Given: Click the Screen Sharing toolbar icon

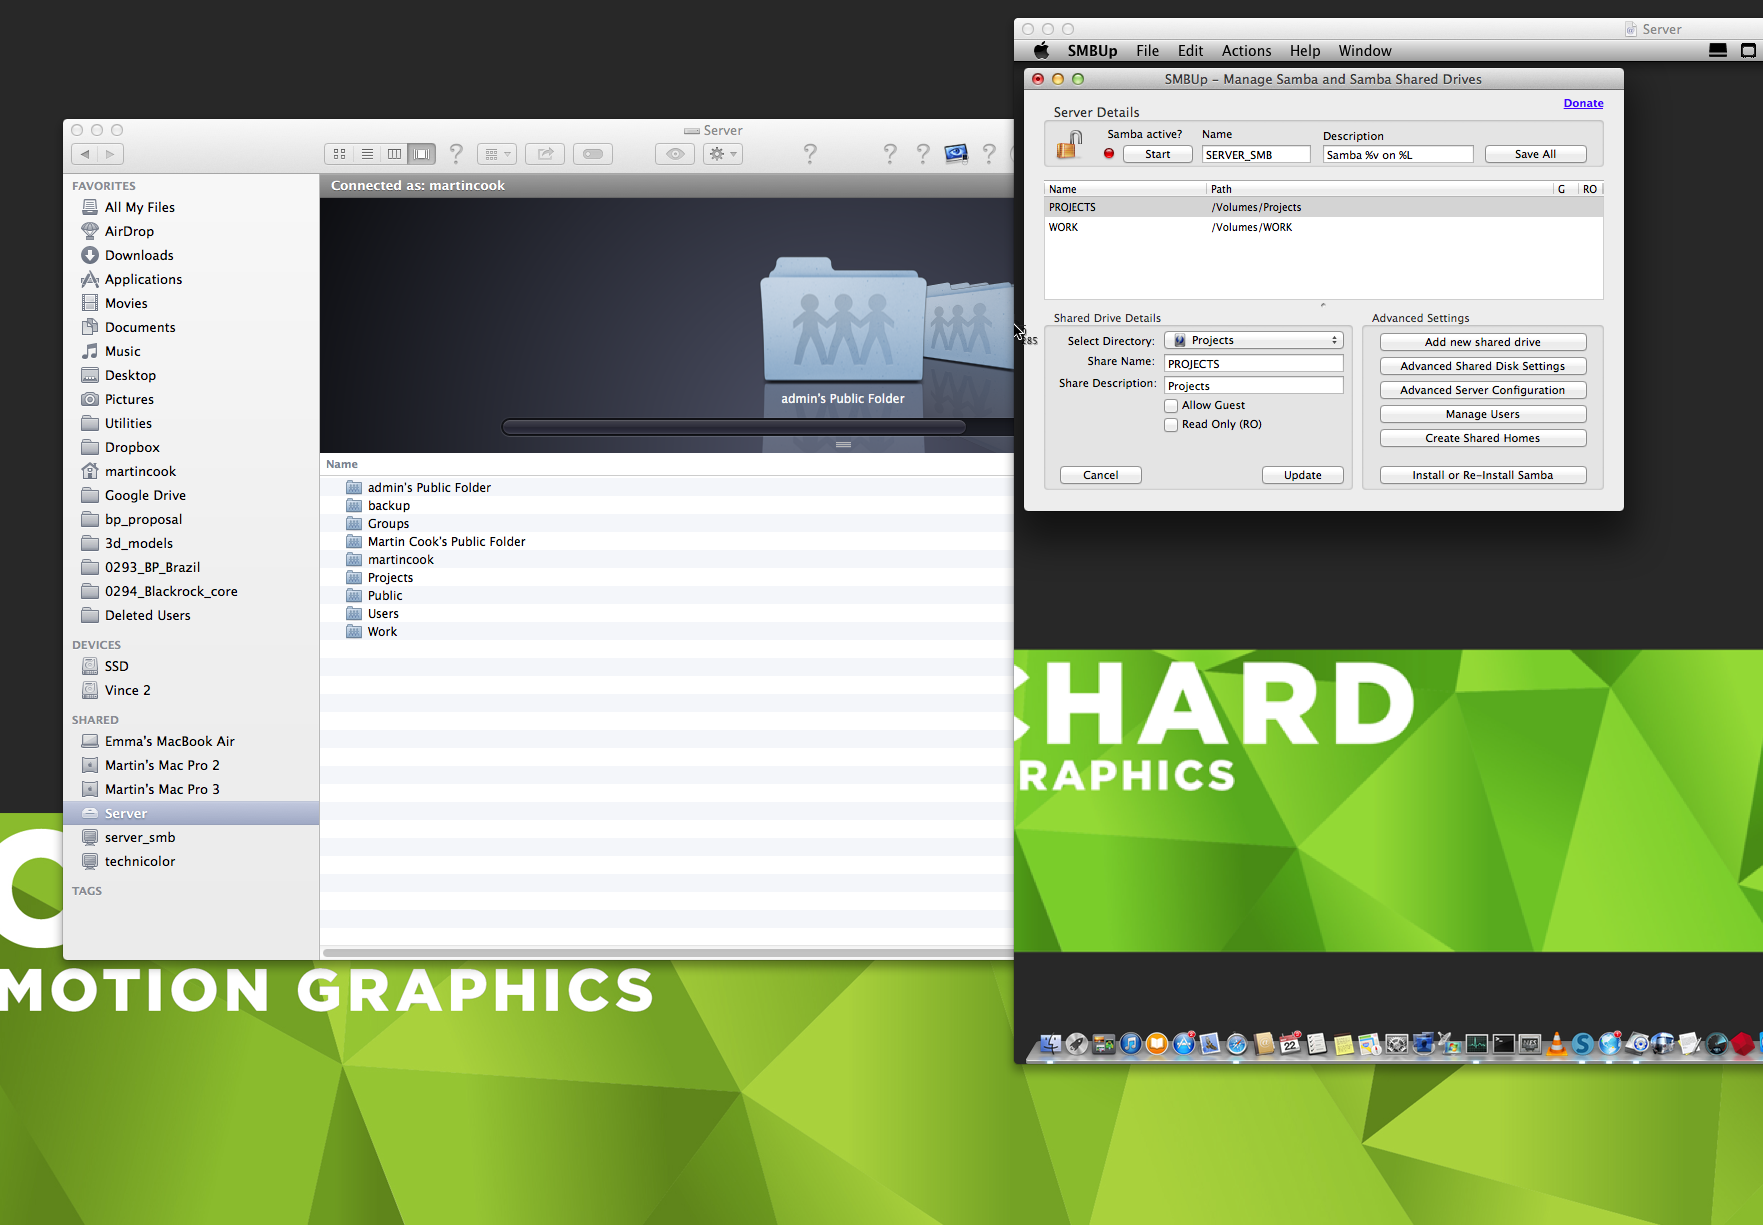Looking at the screenshot, I should pos(956,153).
